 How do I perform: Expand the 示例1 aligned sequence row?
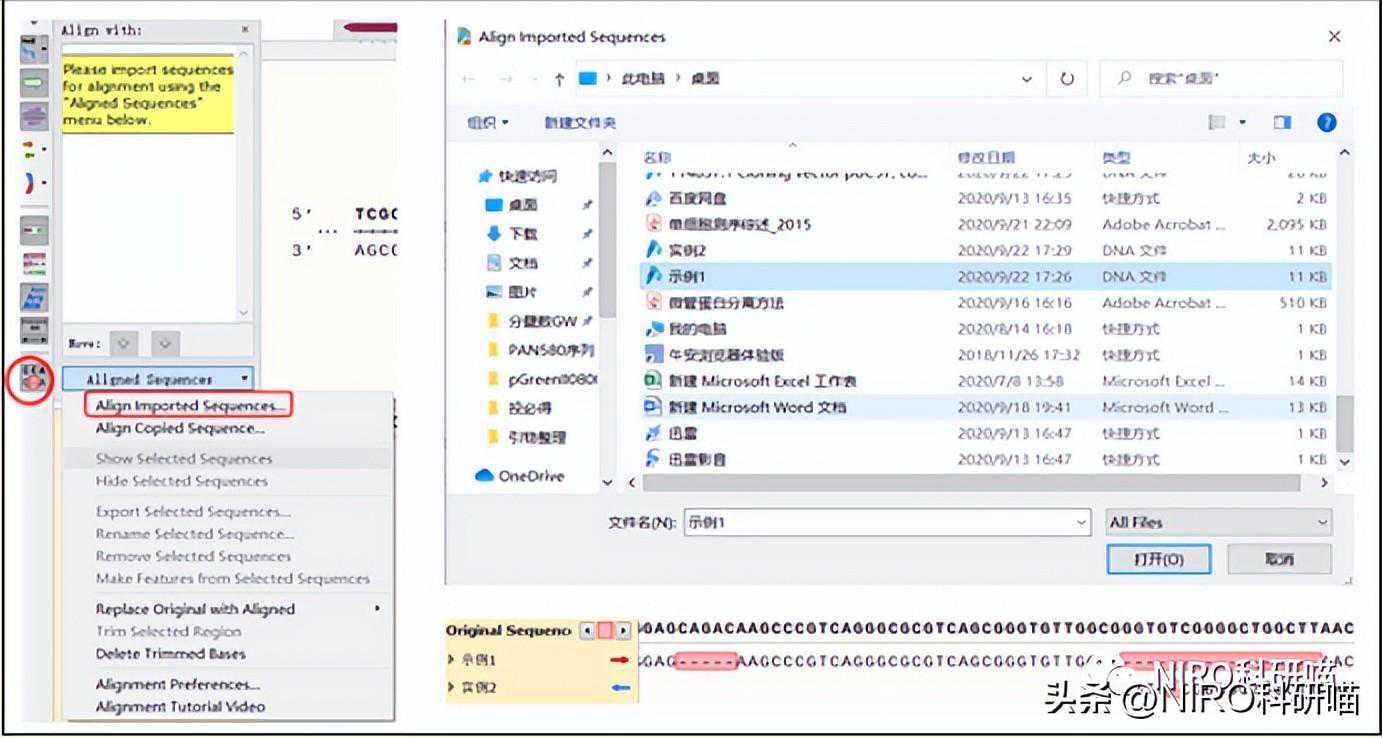coord(451,660)
